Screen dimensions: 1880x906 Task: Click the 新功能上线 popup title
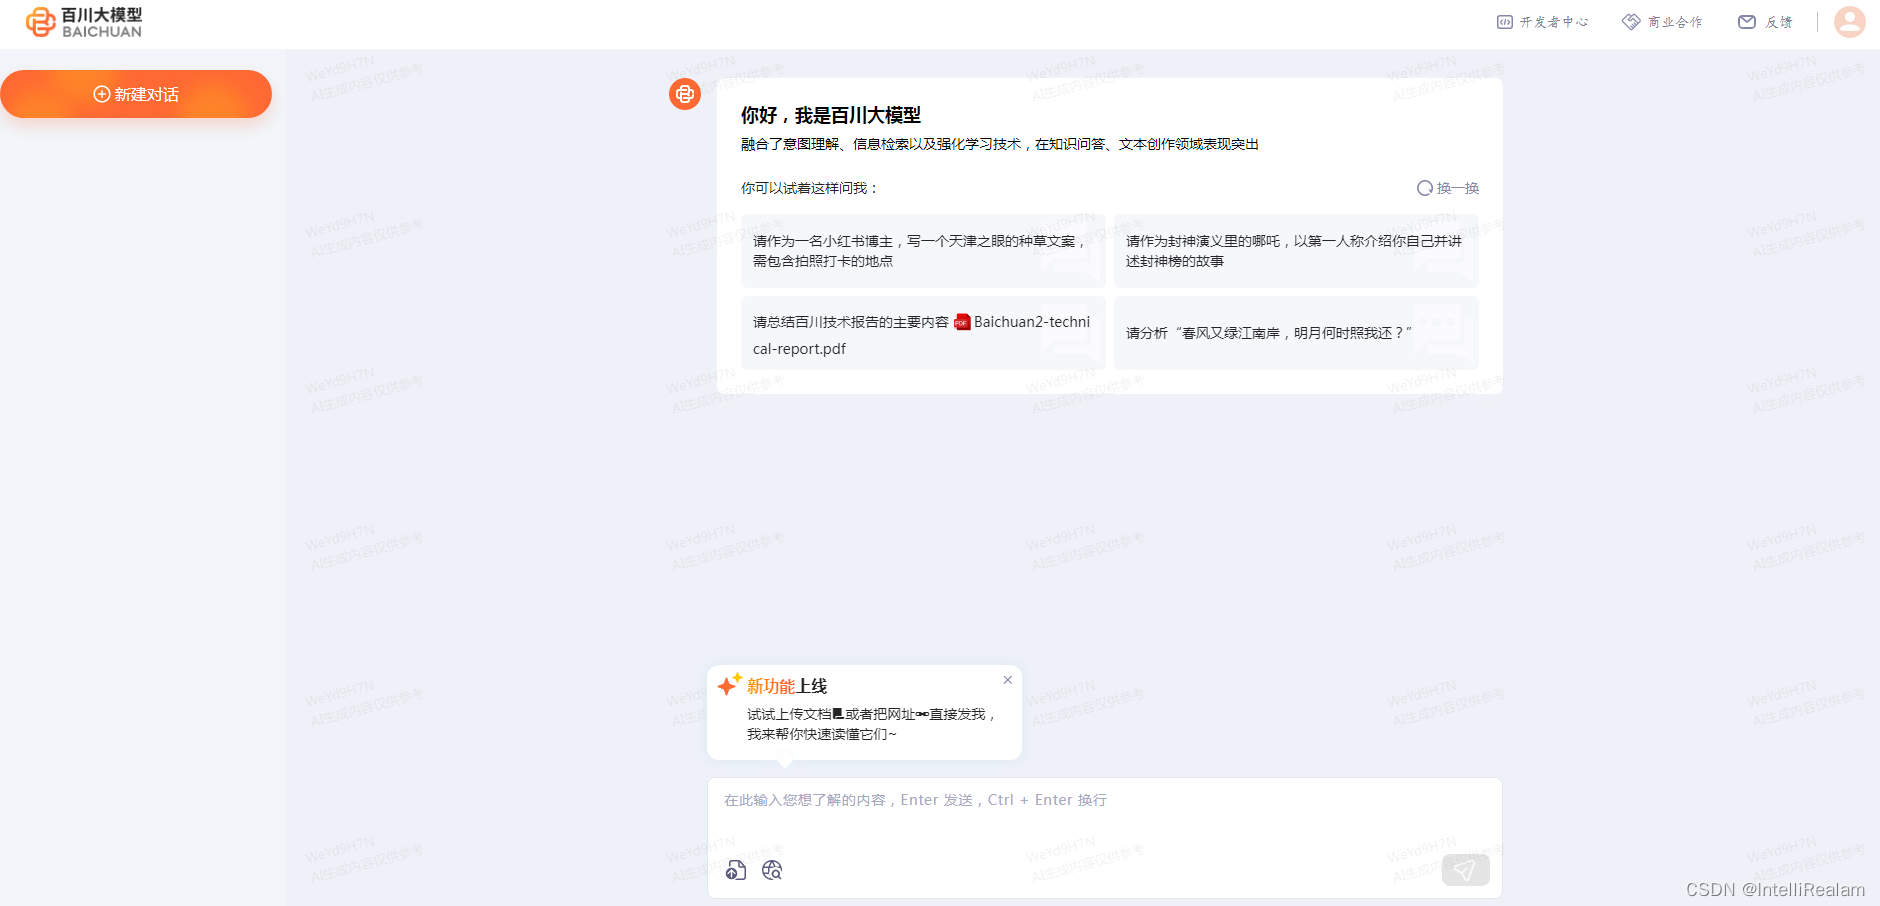point(787,686)
